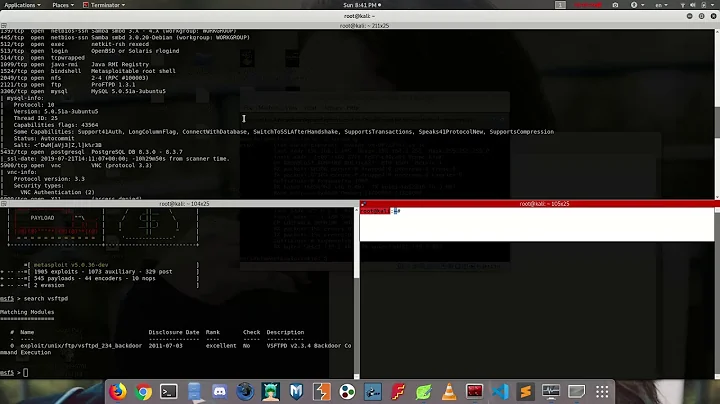Click 'Status: Autocommit' in mysql-info
This screenshot has width=720, height=404.
[x=44, y=138]
